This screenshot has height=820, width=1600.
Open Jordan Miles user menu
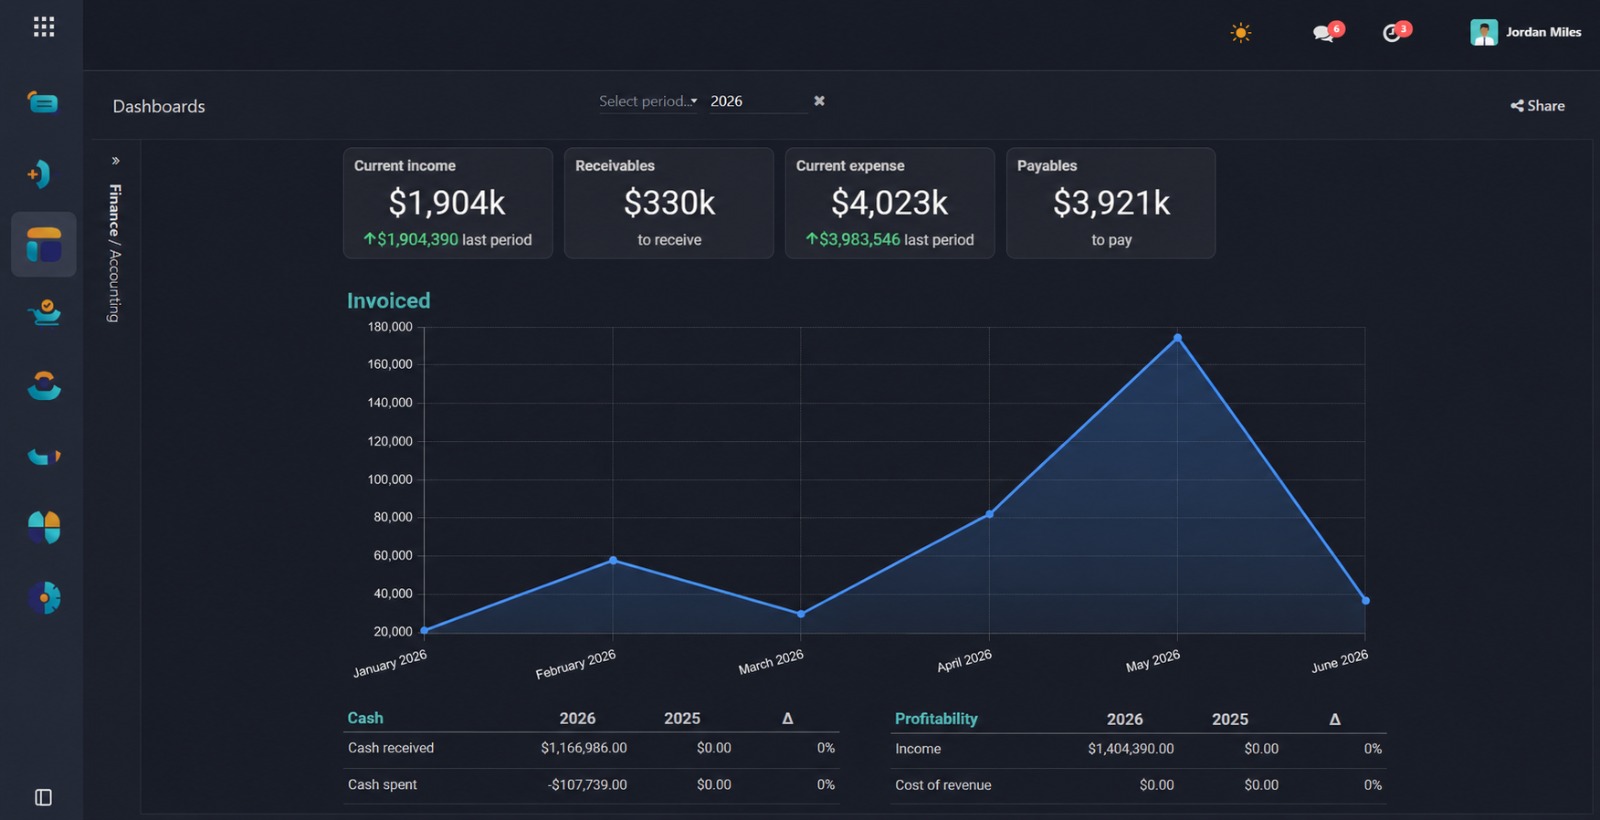click(x=1526, y=32)
